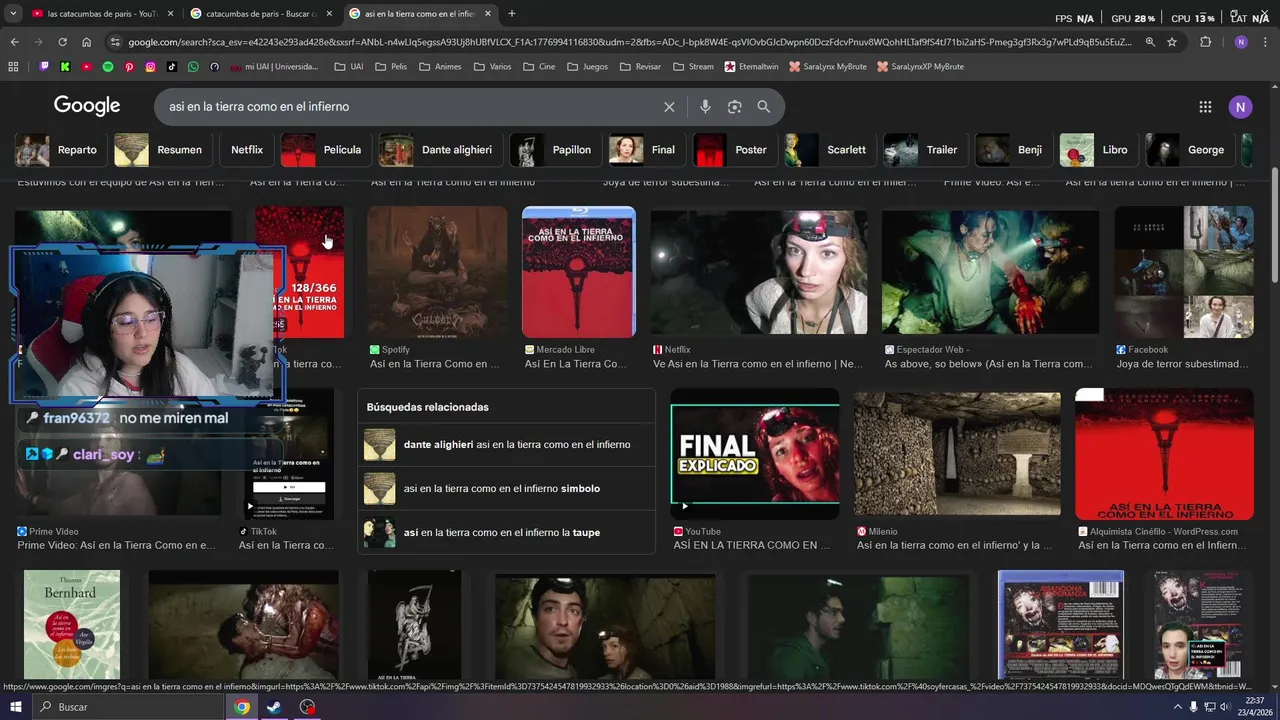The image size is (1280, 720).
Task: Focus the Google search input field
Action: (x=410, y=107)
